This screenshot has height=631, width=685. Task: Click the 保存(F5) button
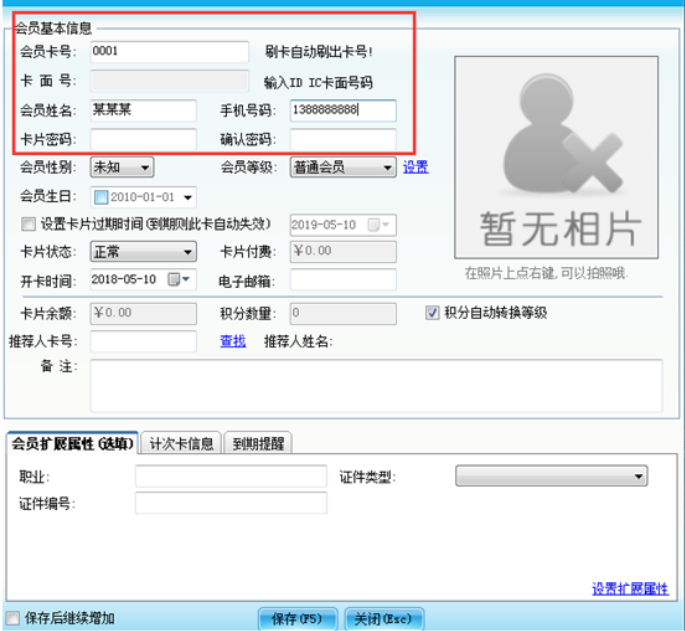pyautogui.click(x=297, y=619)
